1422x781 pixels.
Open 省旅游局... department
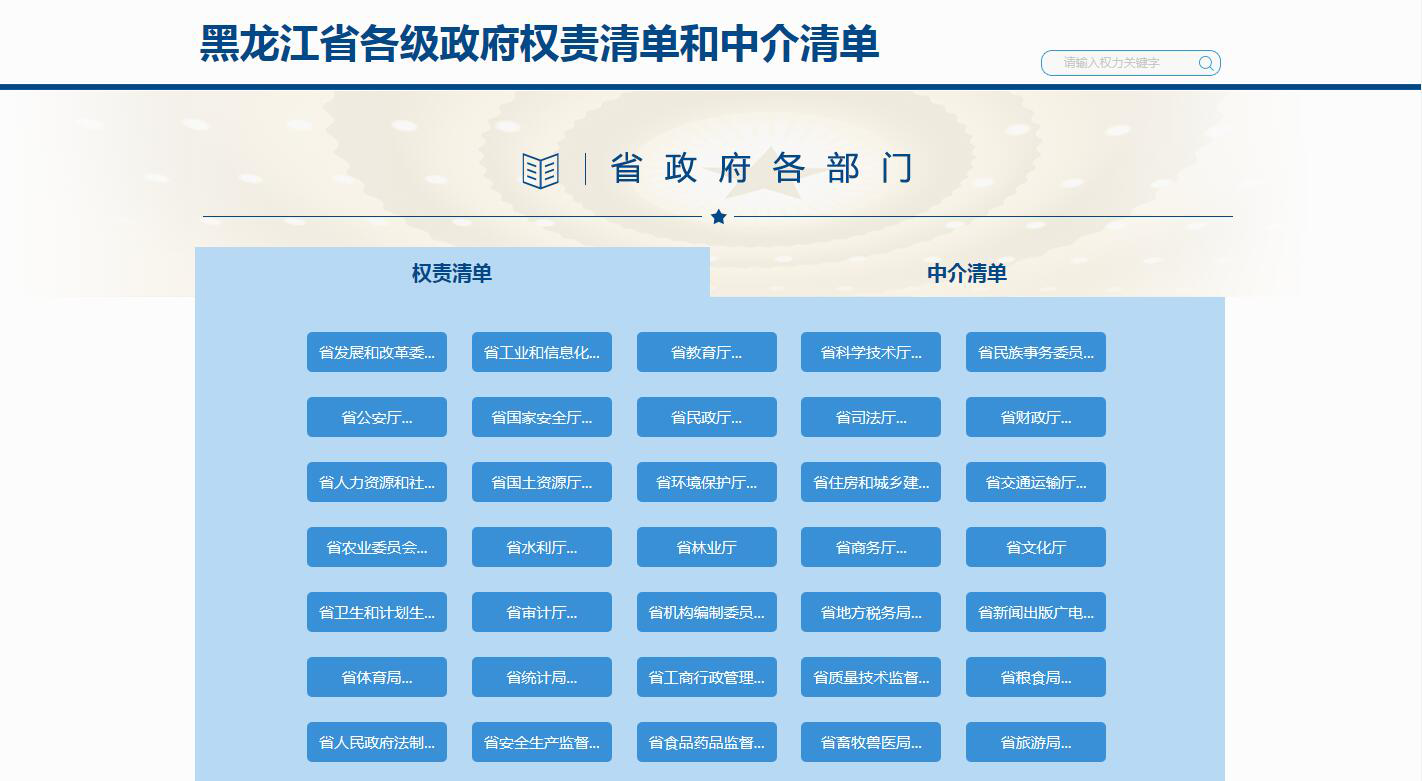[x=1036, y=742]
